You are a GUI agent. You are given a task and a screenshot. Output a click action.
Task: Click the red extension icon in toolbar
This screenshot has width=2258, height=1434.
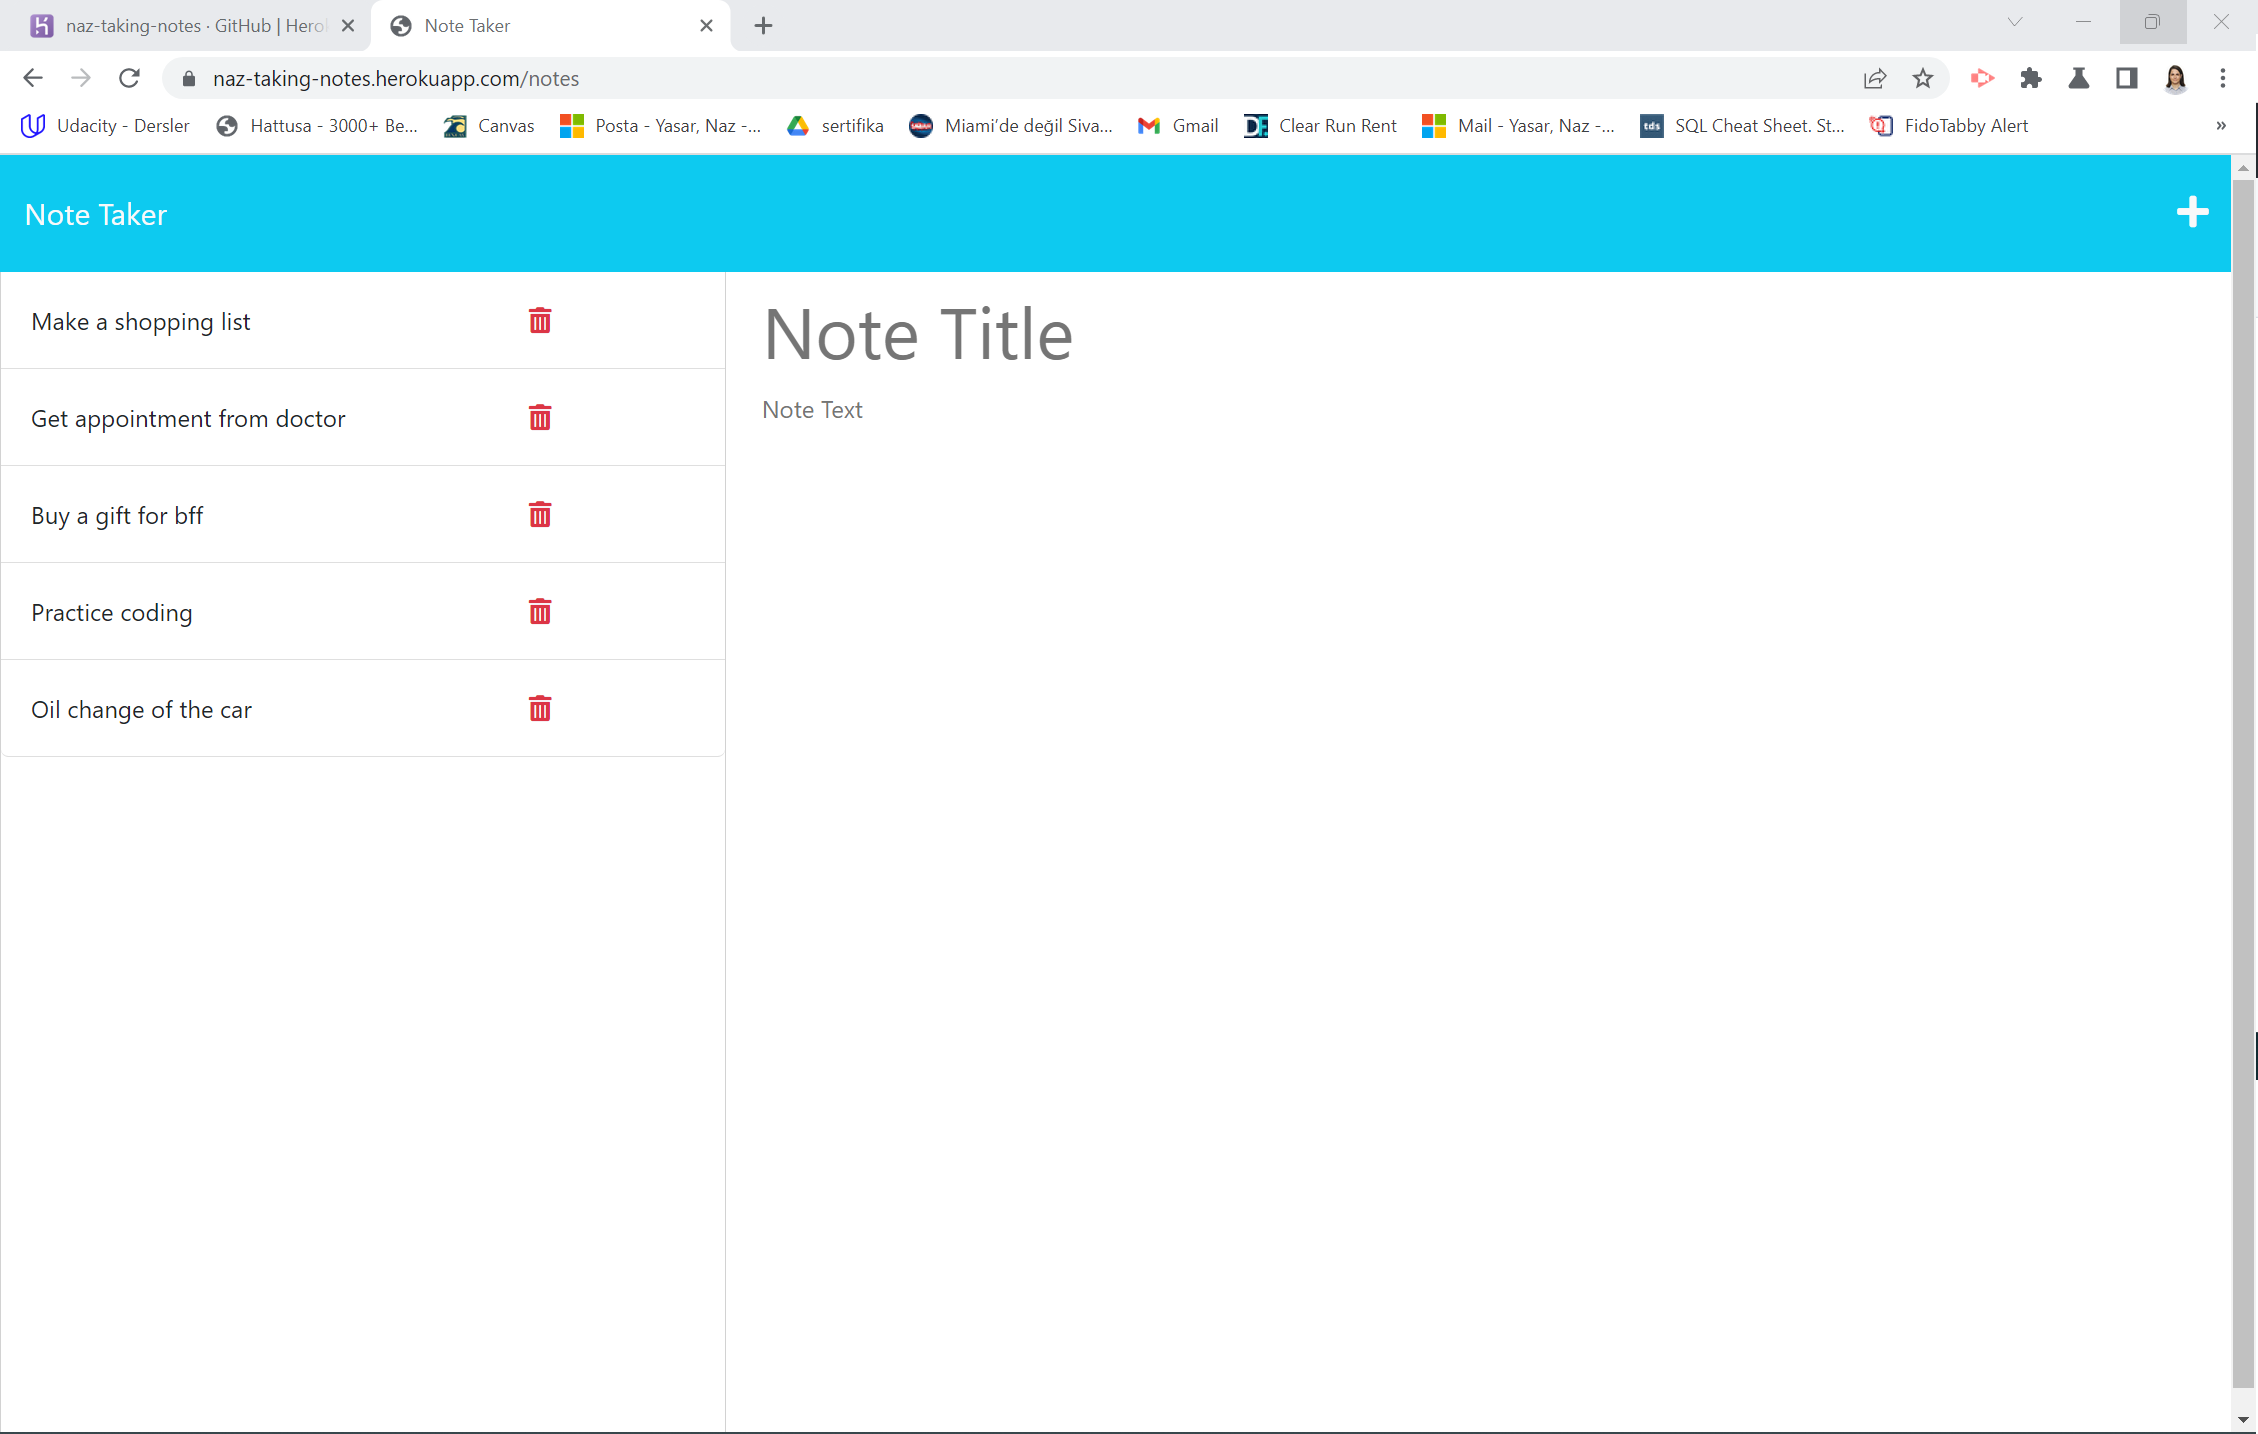(x=1982, y=78)
